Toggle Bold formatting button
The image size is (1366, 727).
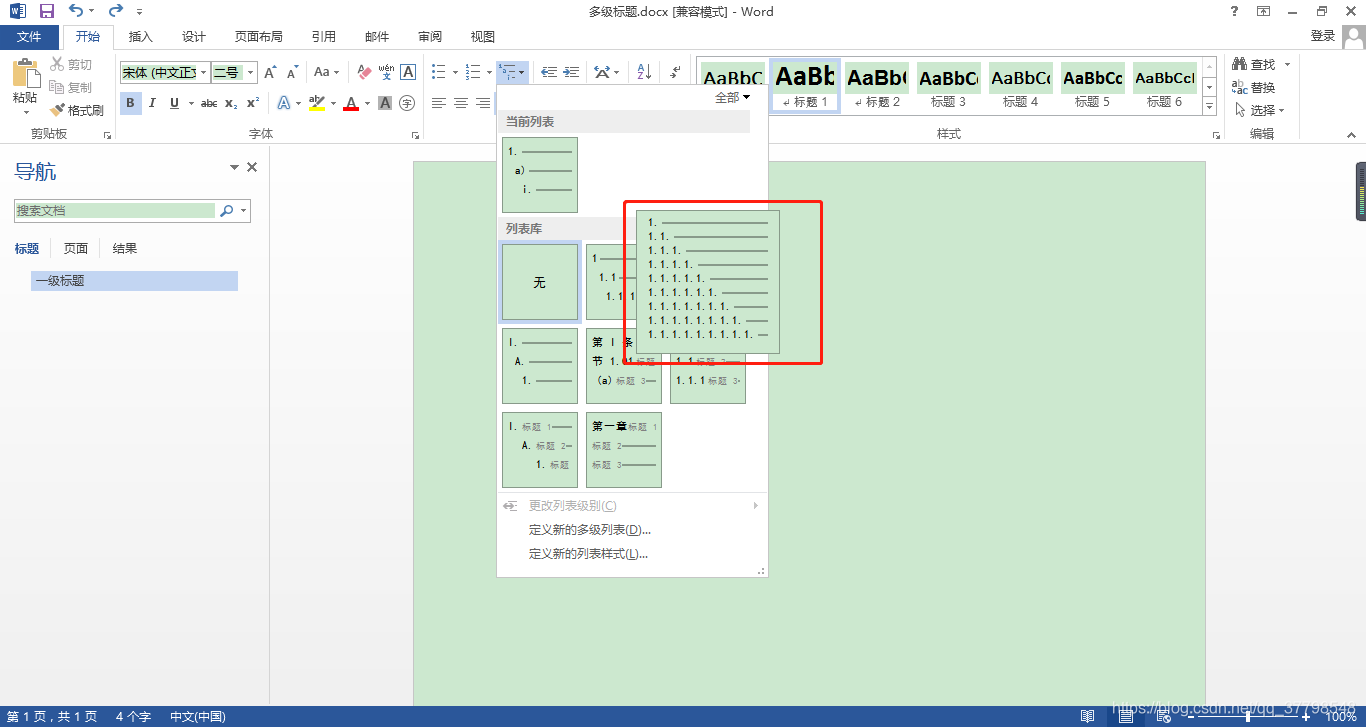(x=130, y=103)
